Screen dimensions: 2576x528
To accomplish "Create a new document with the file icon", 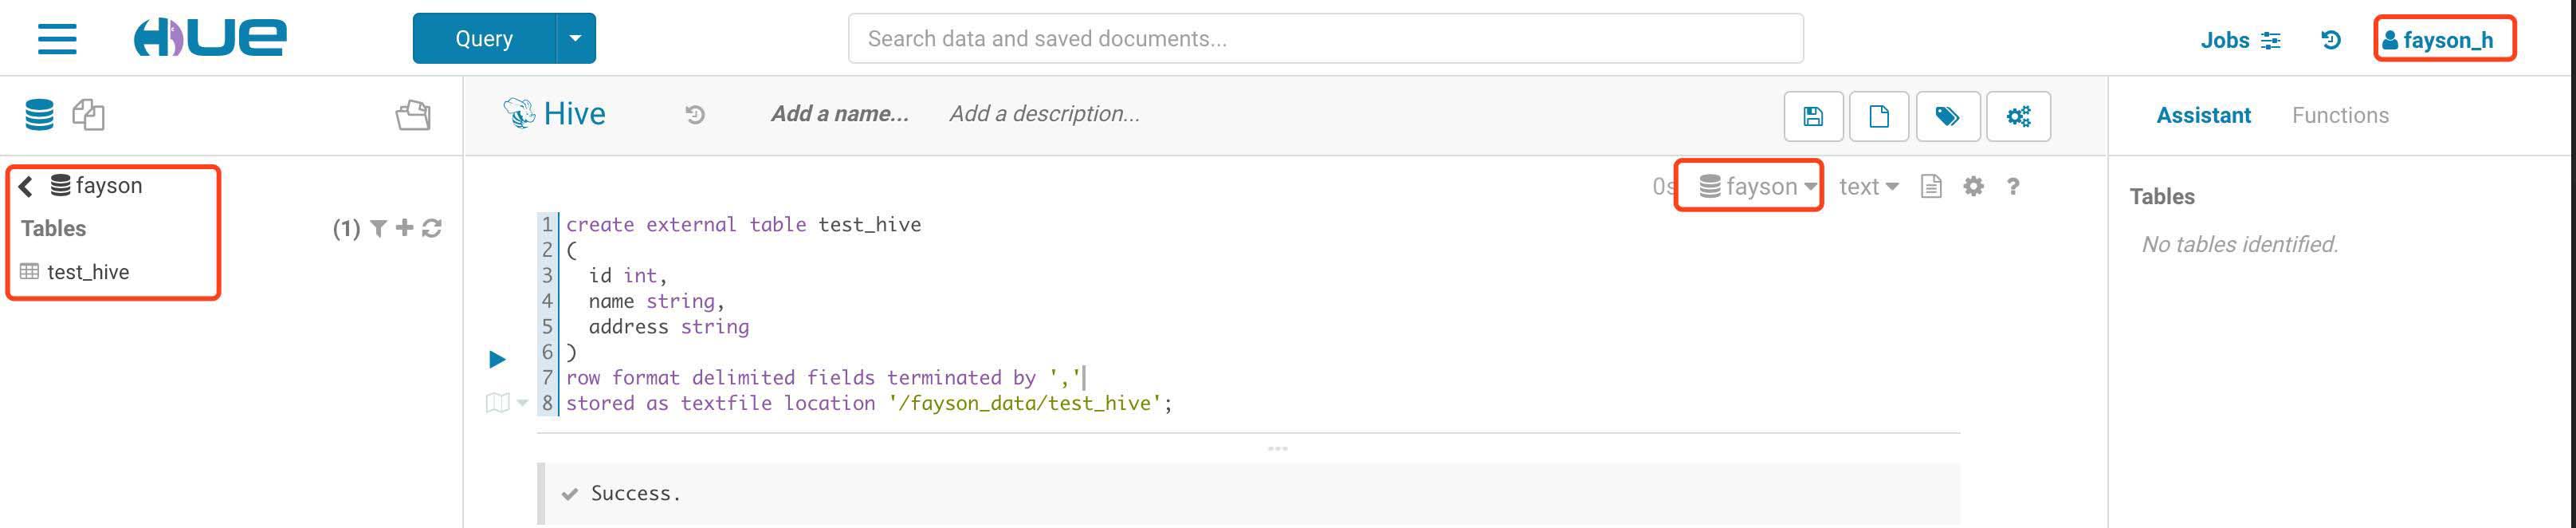I will coord(1879,116).
